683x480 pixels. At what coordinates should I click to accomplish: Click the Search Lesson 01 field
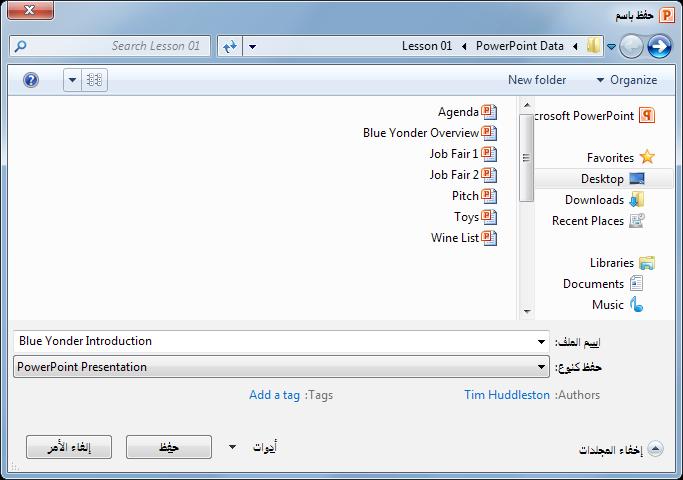[110, 46]
